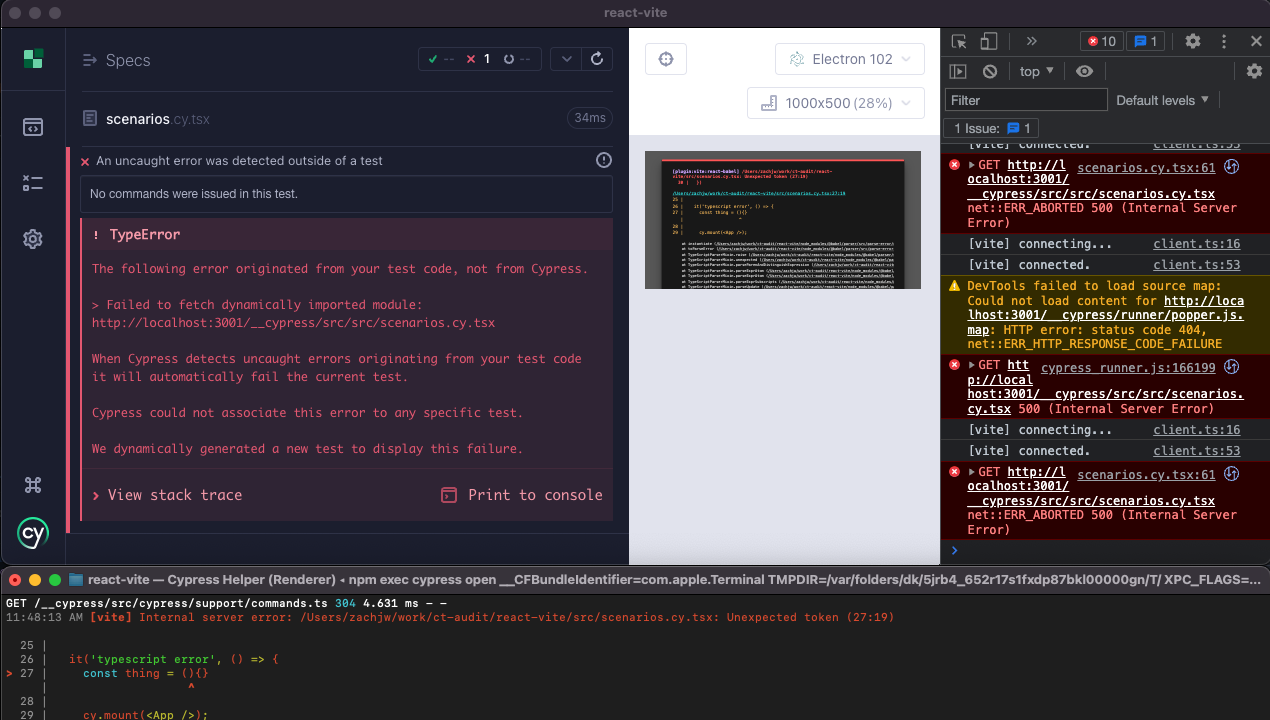
Task: Click the console prompt chevron input line
Action: (x=1105, y=550)
